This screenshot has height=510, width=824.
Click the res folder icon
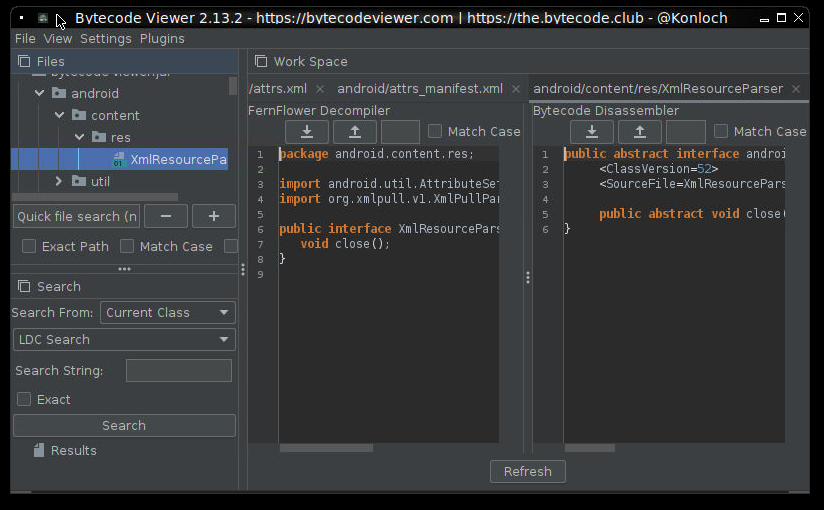(x=99, y=137)
